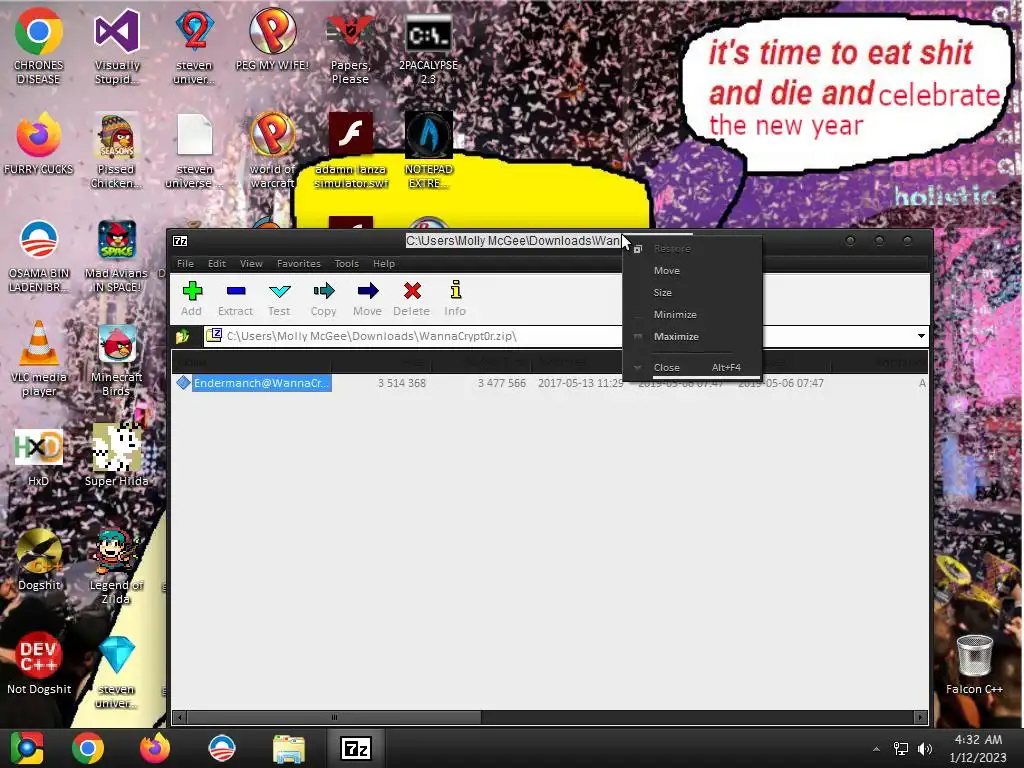
Task: Select Legend of Zilda desktop icon
Action: pos(116,566)
